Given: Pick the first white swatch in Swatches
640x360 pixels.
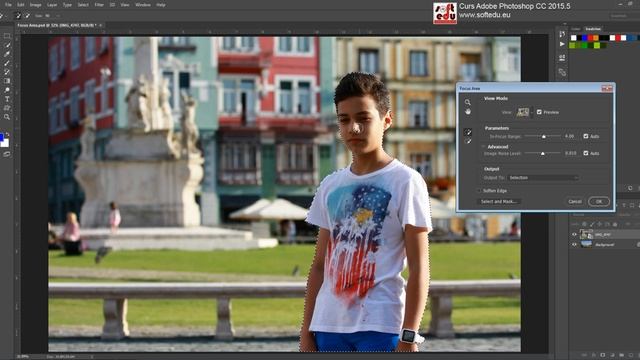Looking at the screenshot, I should 573,38.
